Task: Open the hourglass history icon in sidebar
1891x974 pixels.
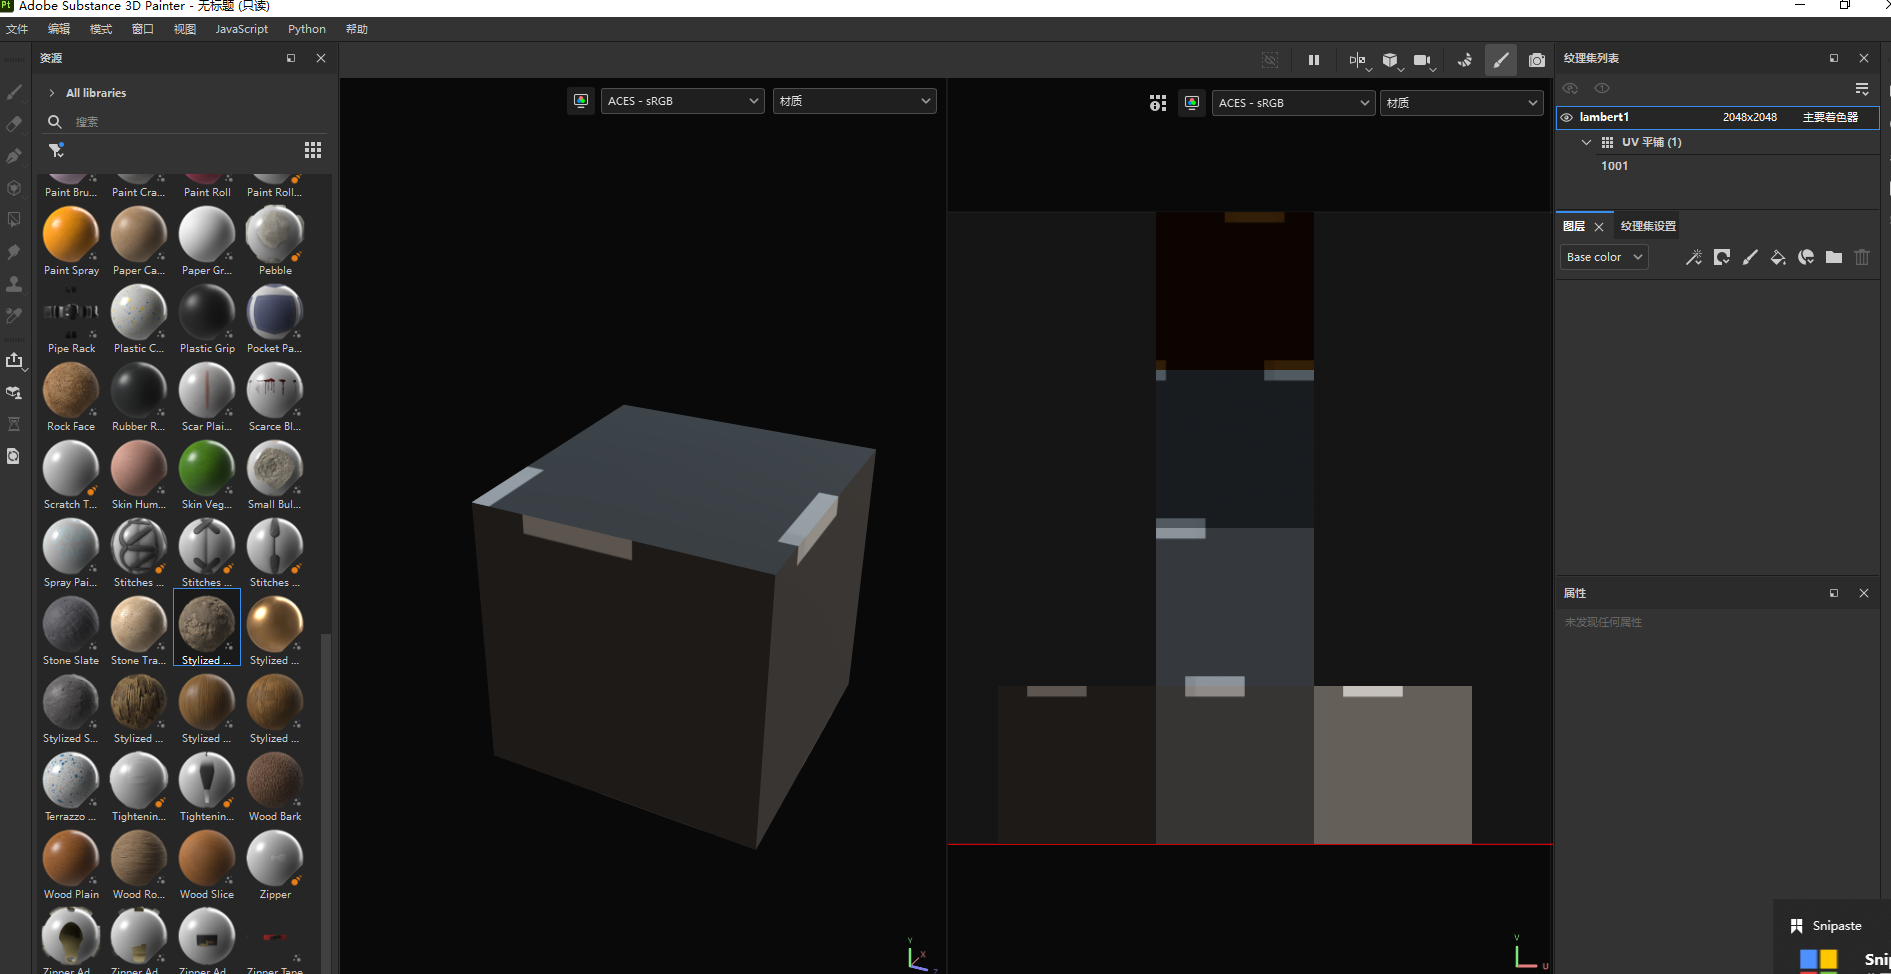Action: click(14, 424)
